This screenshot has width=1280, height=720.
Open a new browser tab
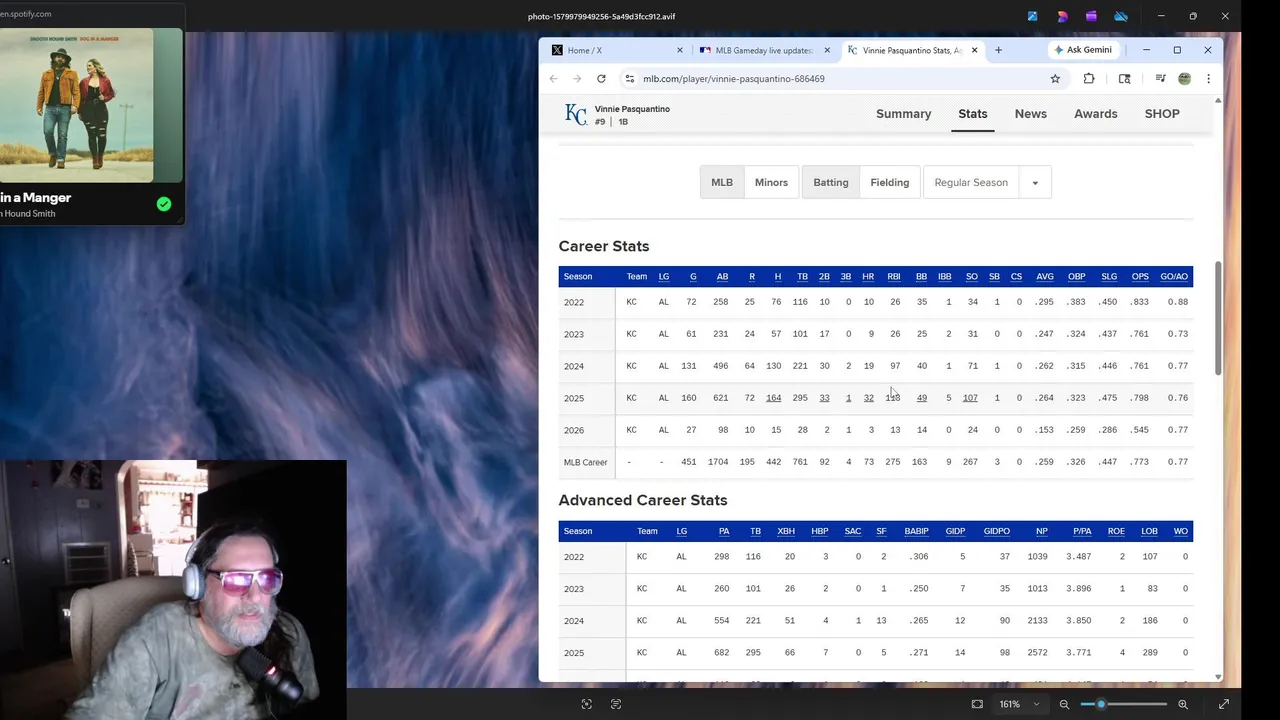click(998, 50)
